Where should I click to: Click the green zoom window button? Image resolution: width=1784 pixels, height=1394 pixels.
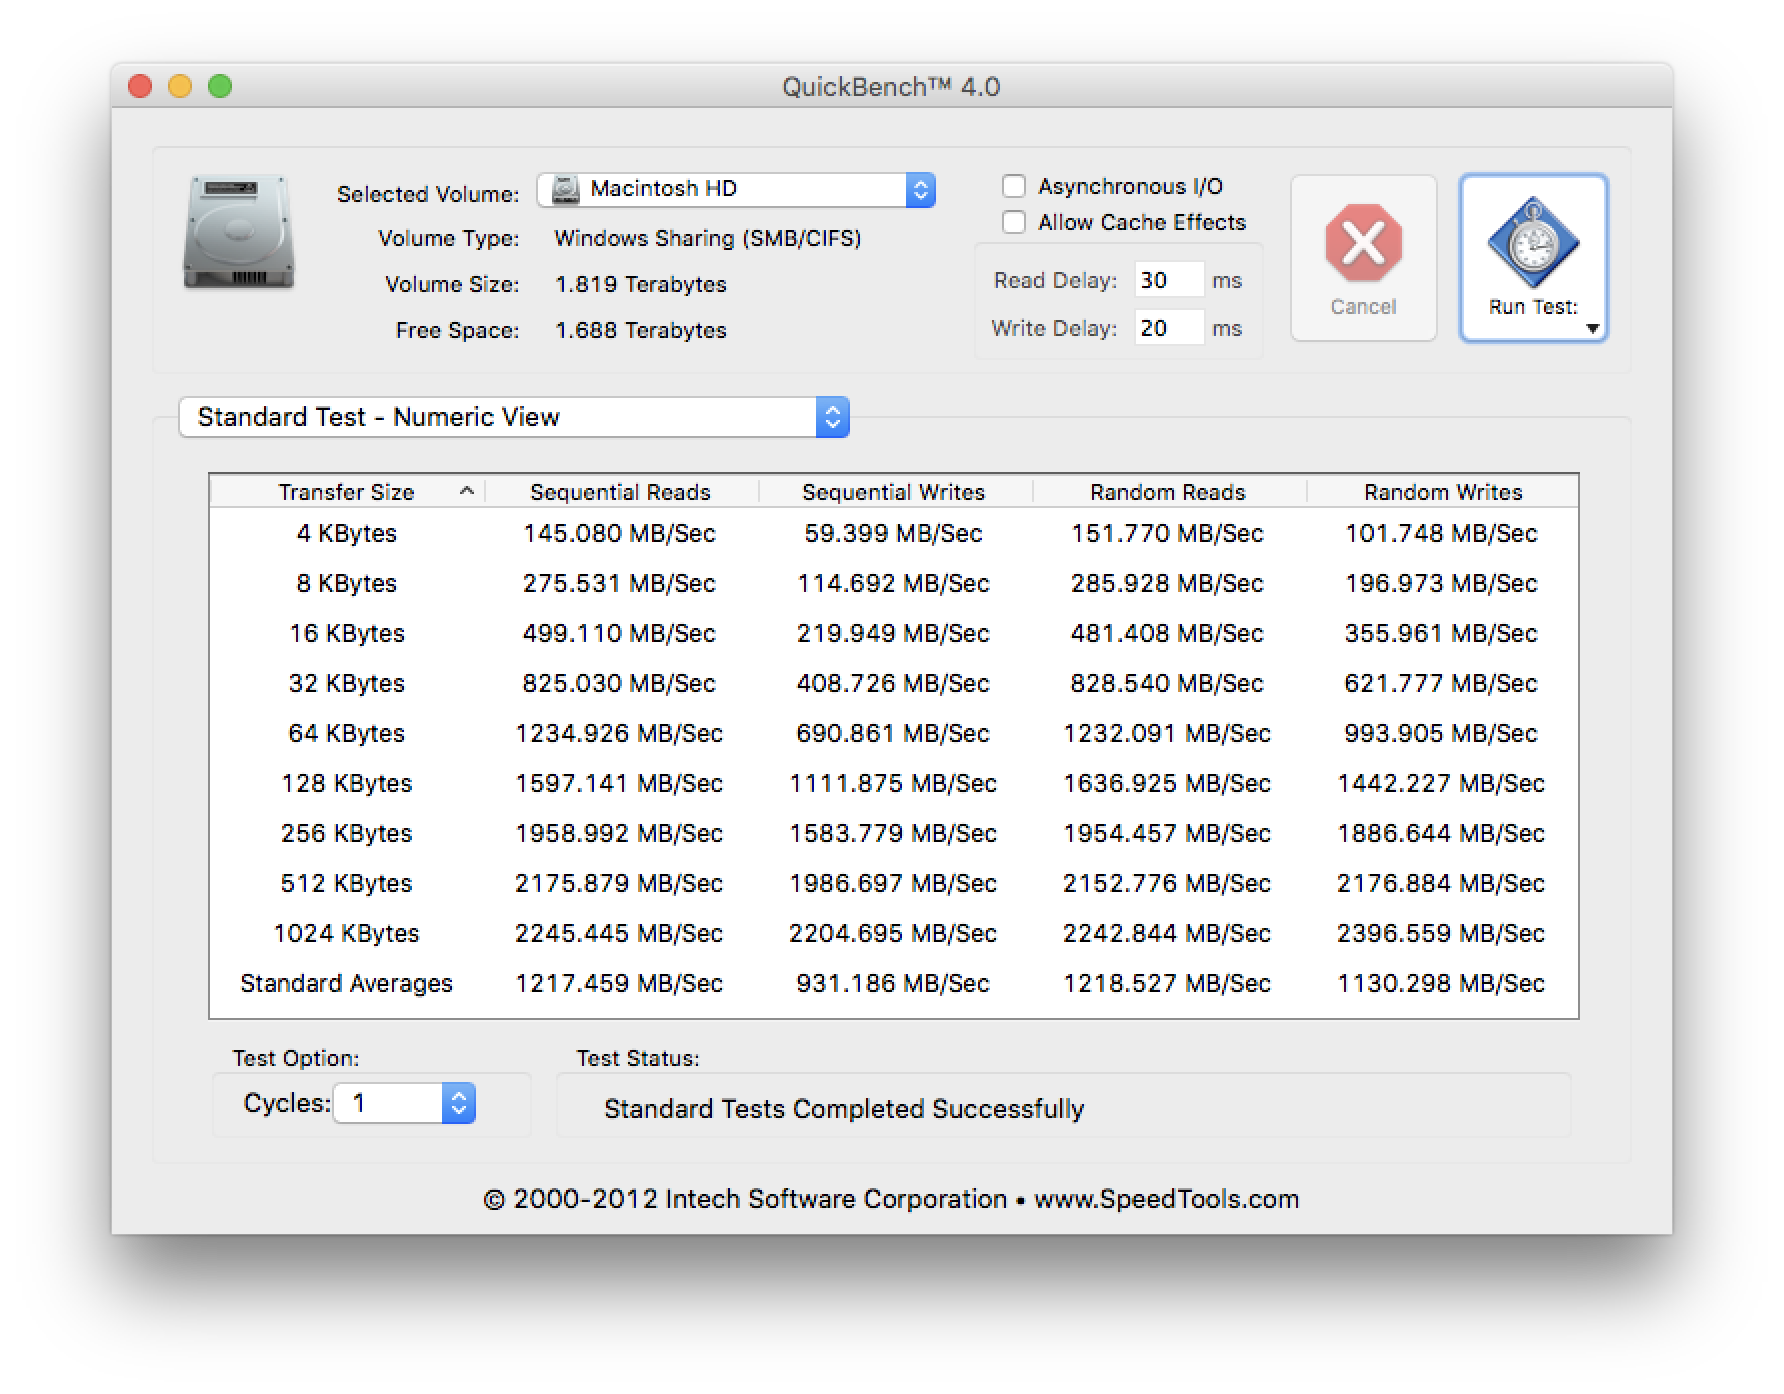220,87
